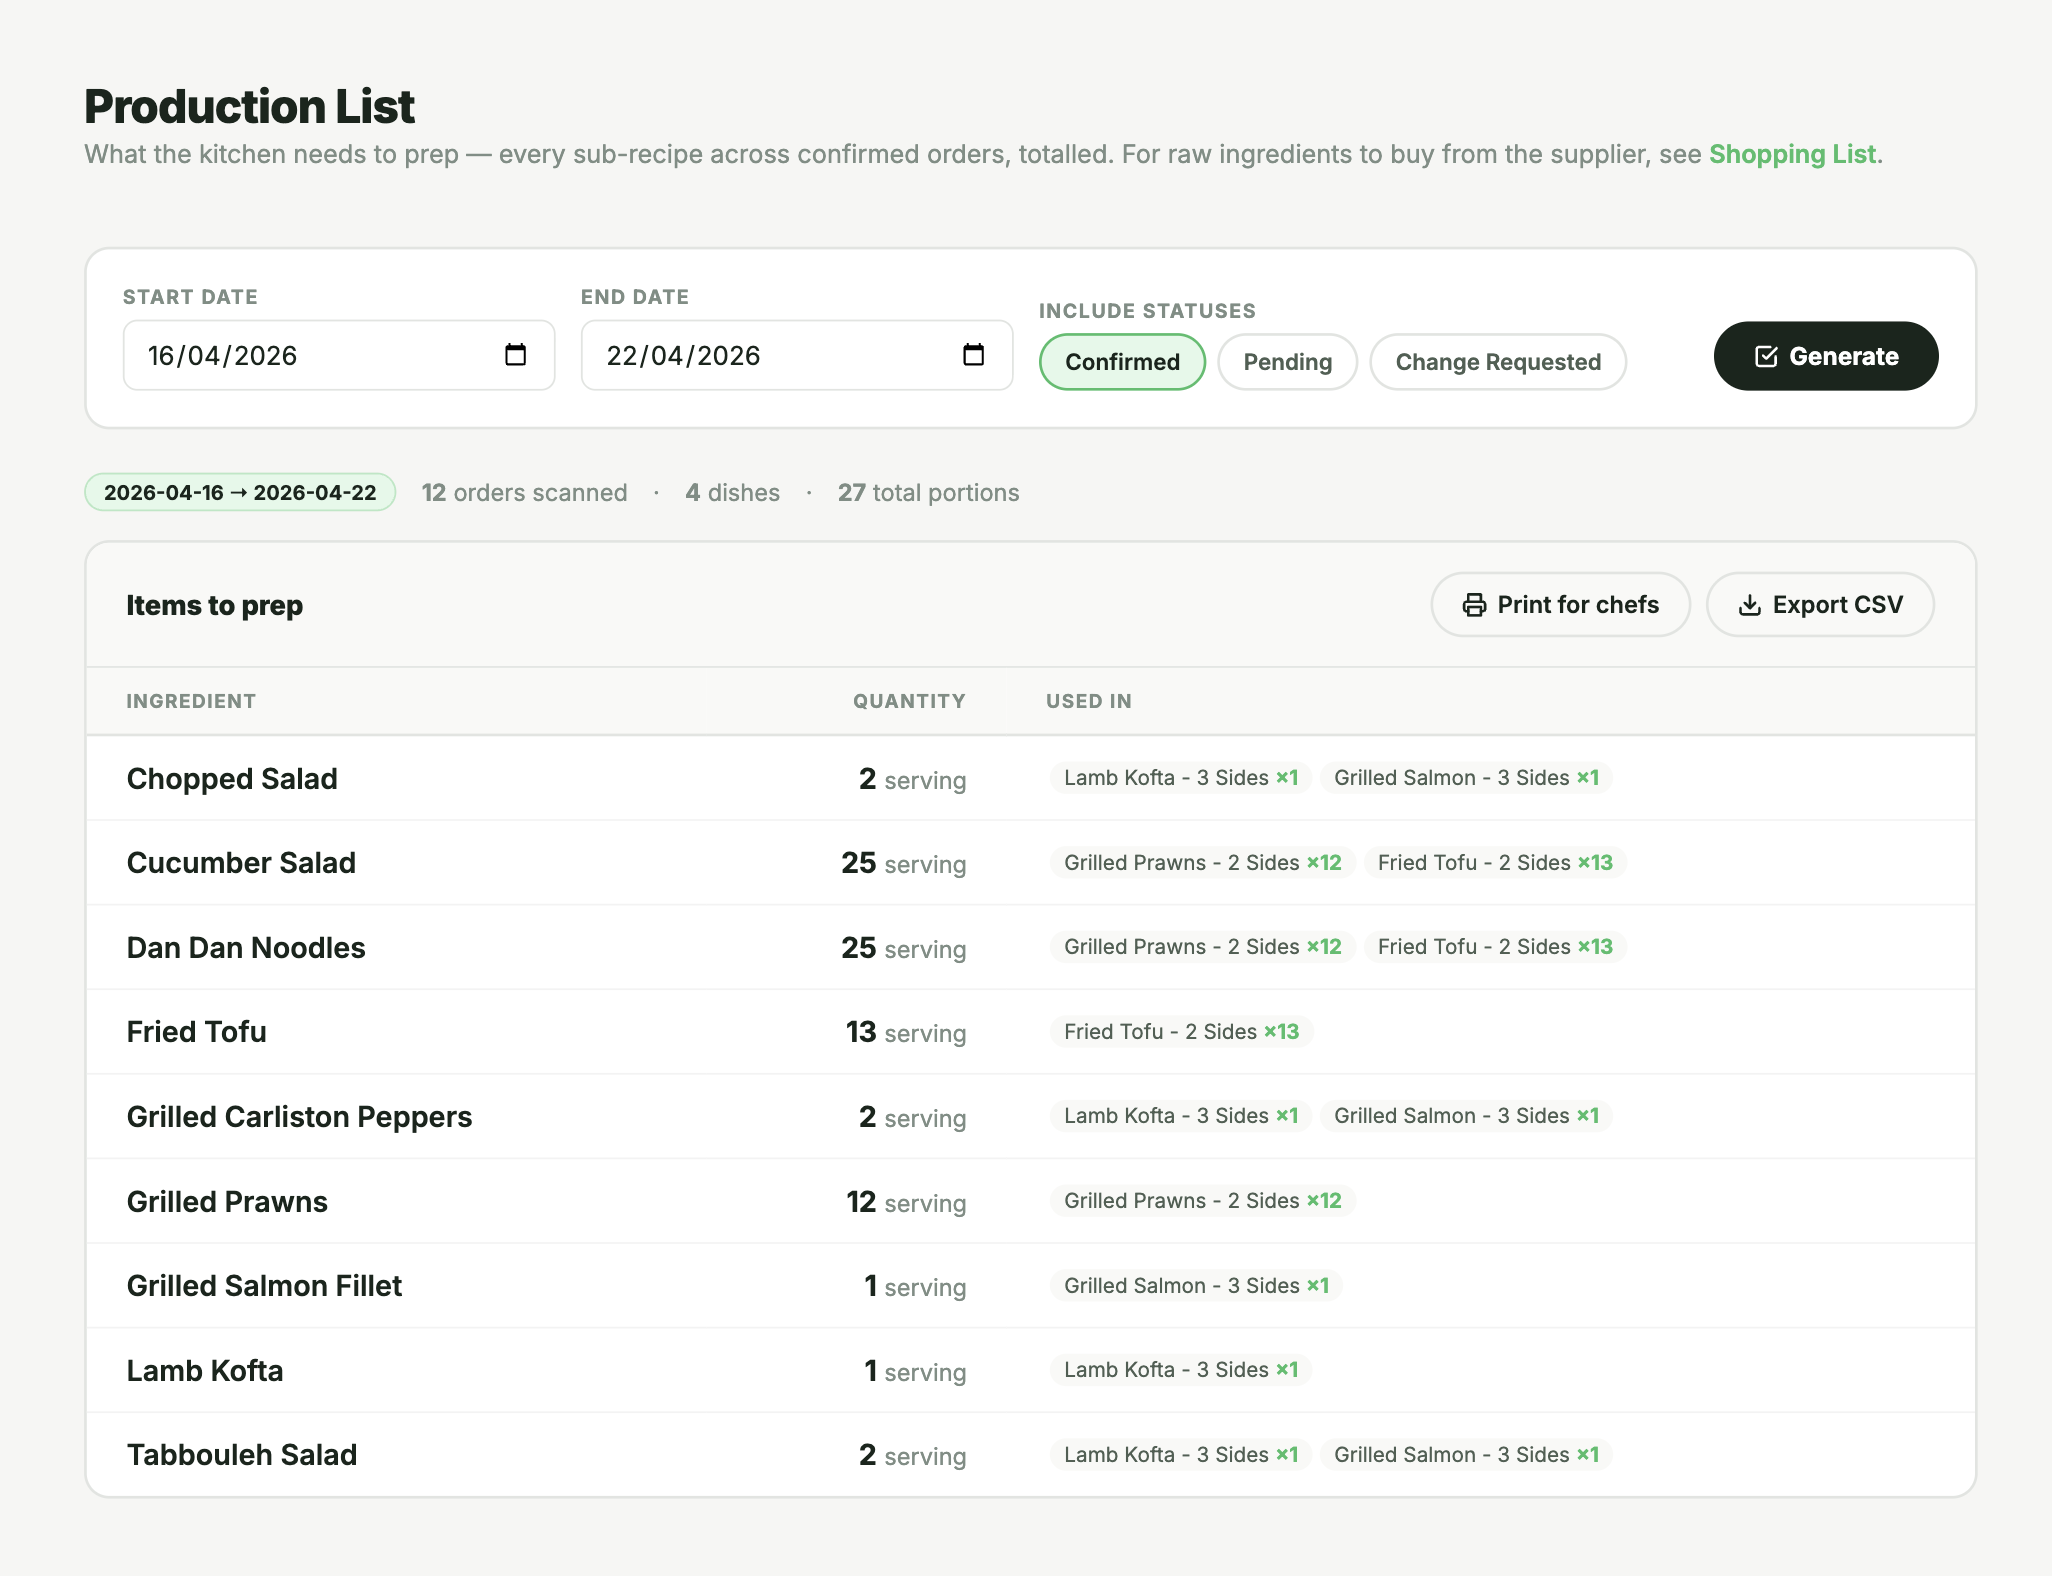This screenshot has height=1576, width=2052.
Task: Click the Start Date input field
Action: pyautogui.click(x=339, y=355)
